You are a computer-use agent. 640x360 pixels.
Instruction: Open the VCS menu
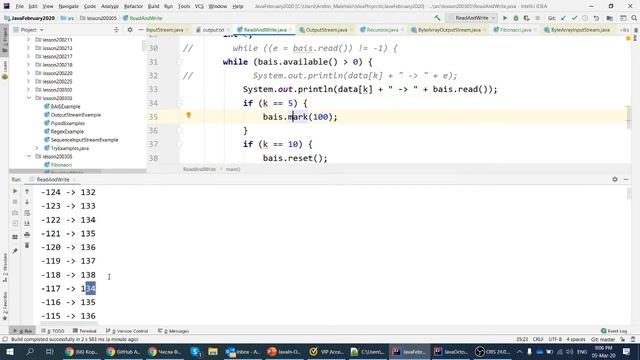click(x=199, y=6)
